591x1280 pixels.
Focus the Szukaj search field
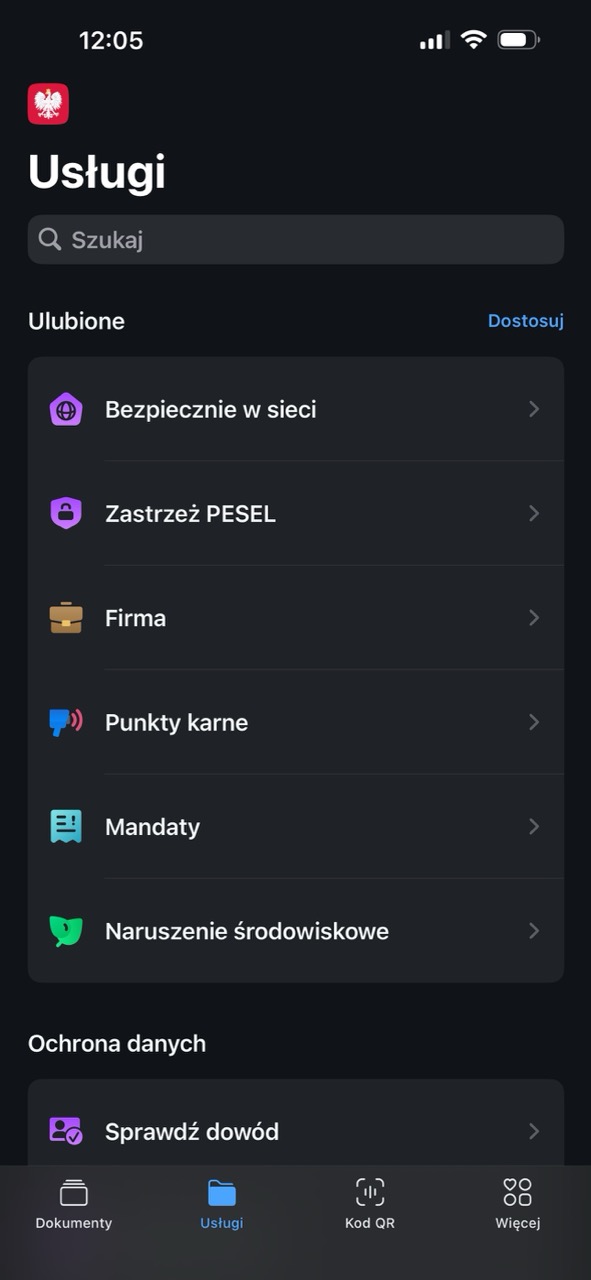tap(296, 239)
